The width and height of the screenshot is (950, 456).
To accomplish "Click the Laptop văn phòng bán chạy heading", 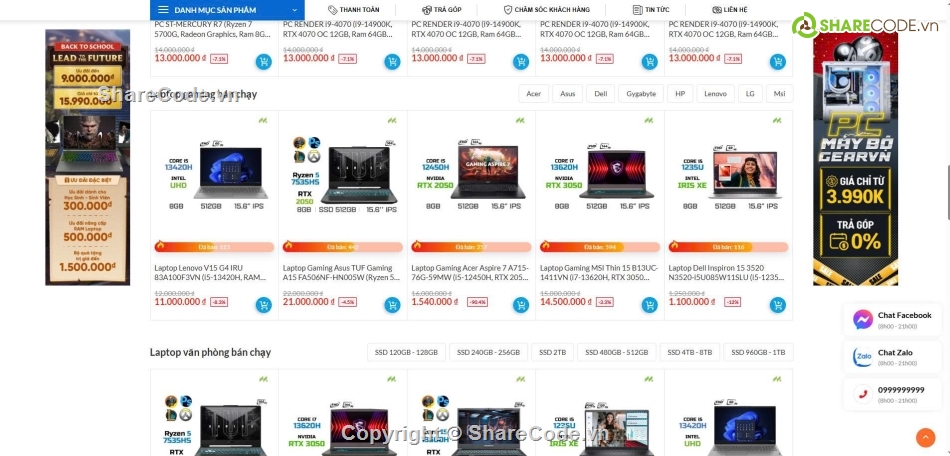I will click(210, 352).
